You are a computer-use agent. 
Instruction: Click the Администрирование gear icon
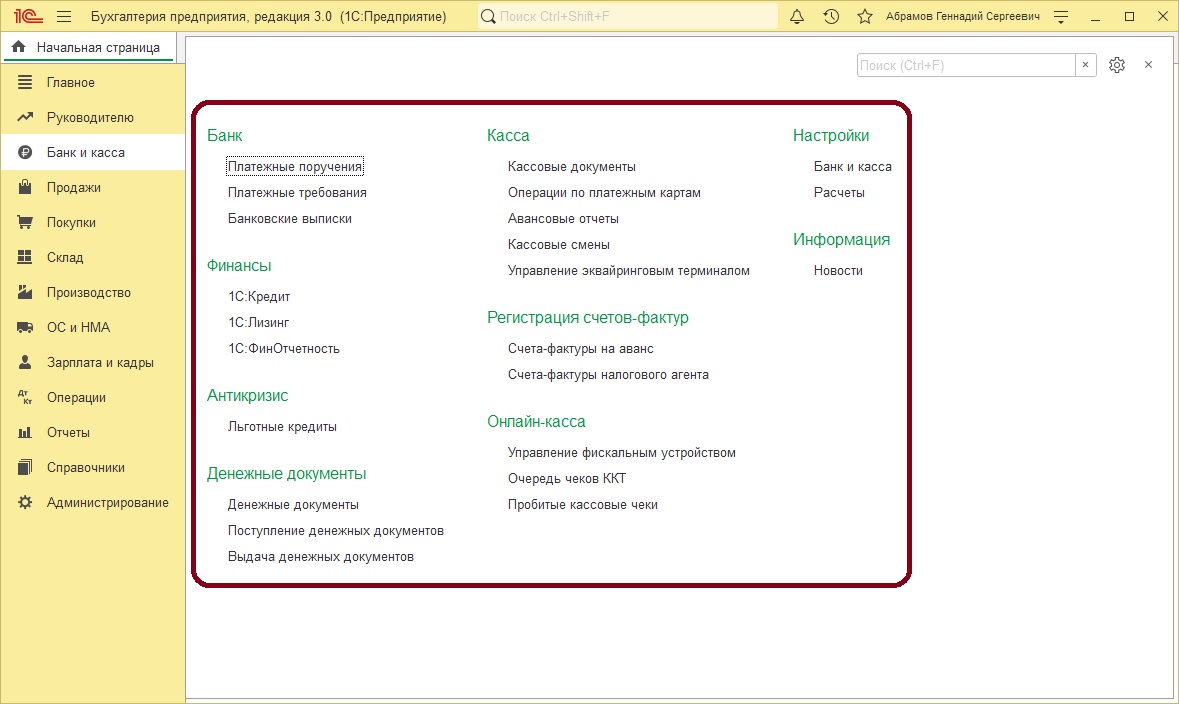coord(27,502)
